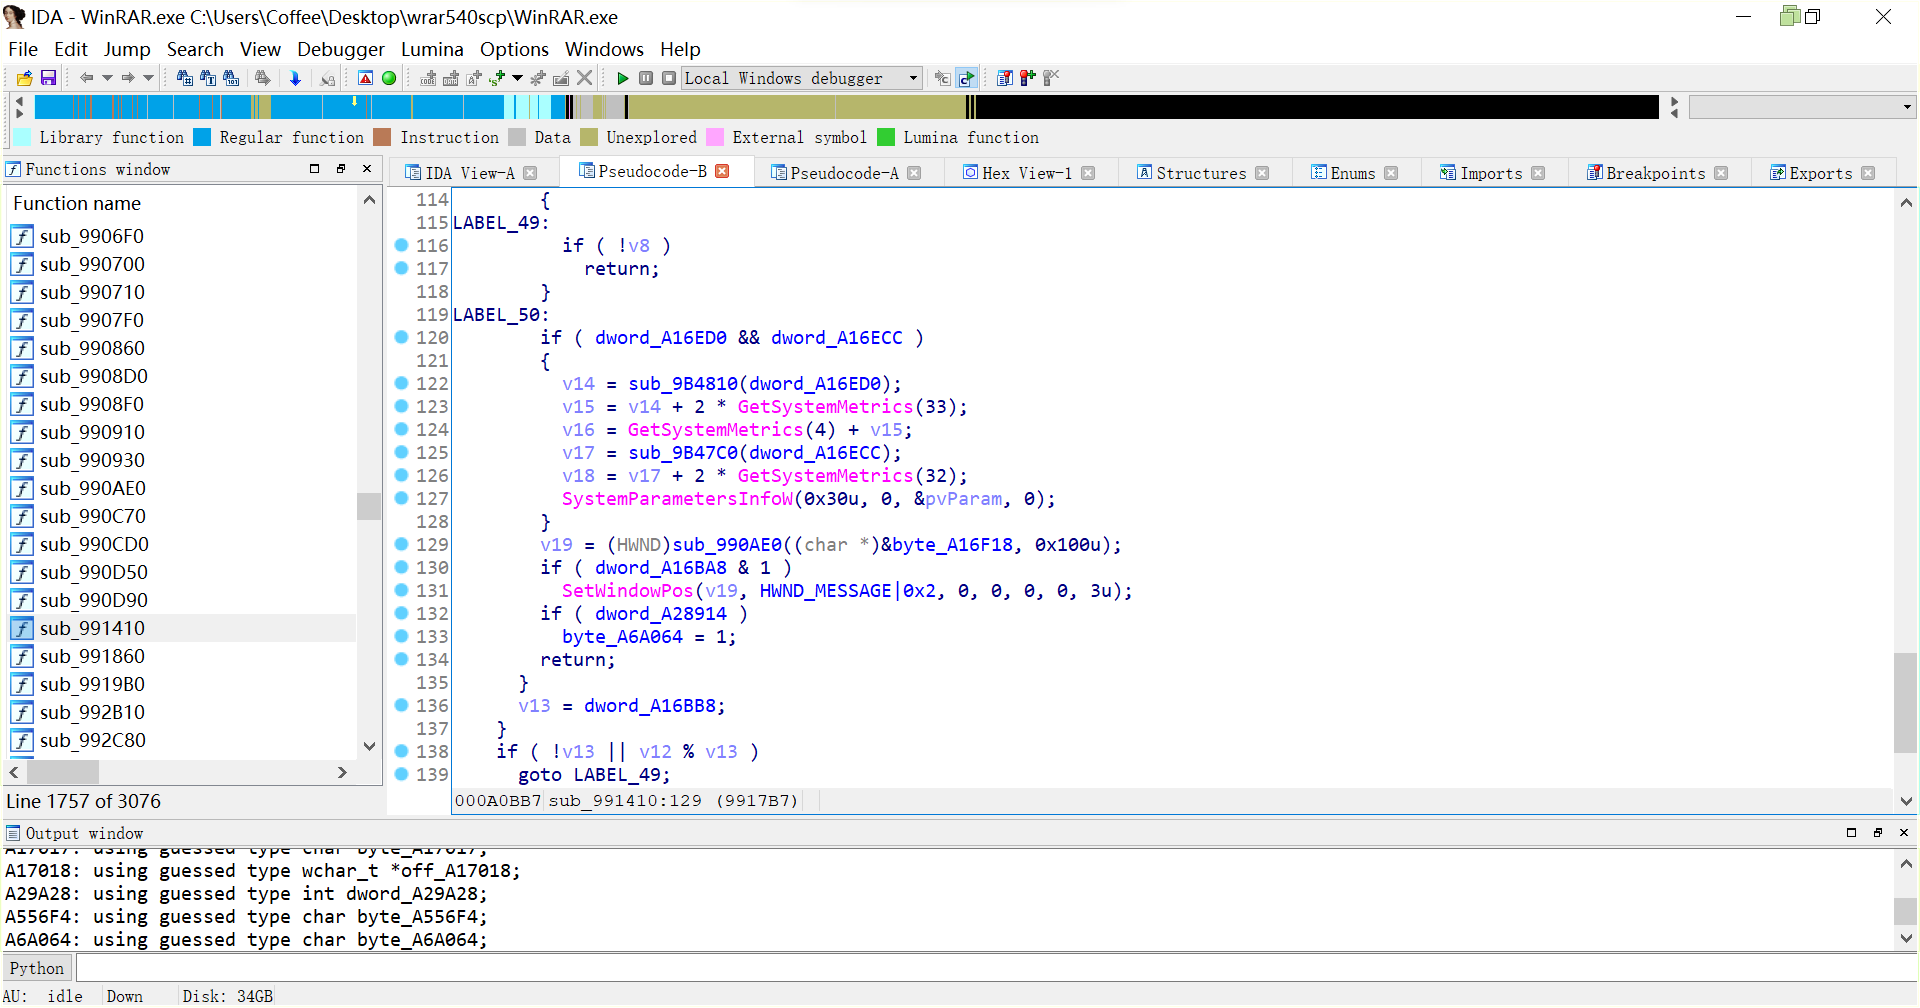Open the navigation band combo box dropdown
This screenshot has height=1008, width=1920.
point(1907,107)
